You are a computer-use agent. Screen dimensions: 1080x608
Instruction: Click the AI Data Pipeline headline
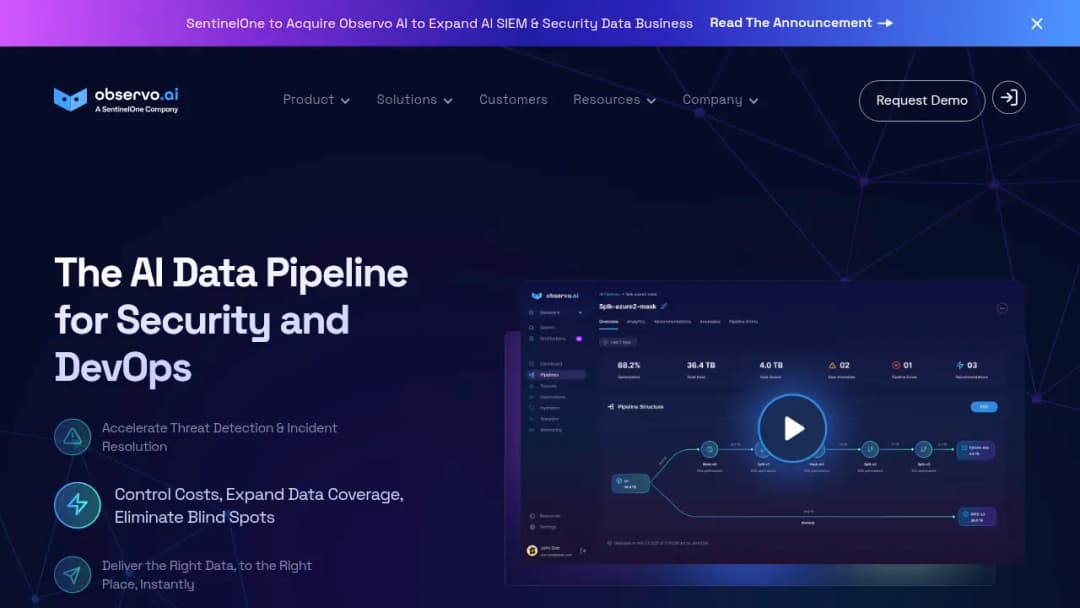coord(231,320)
